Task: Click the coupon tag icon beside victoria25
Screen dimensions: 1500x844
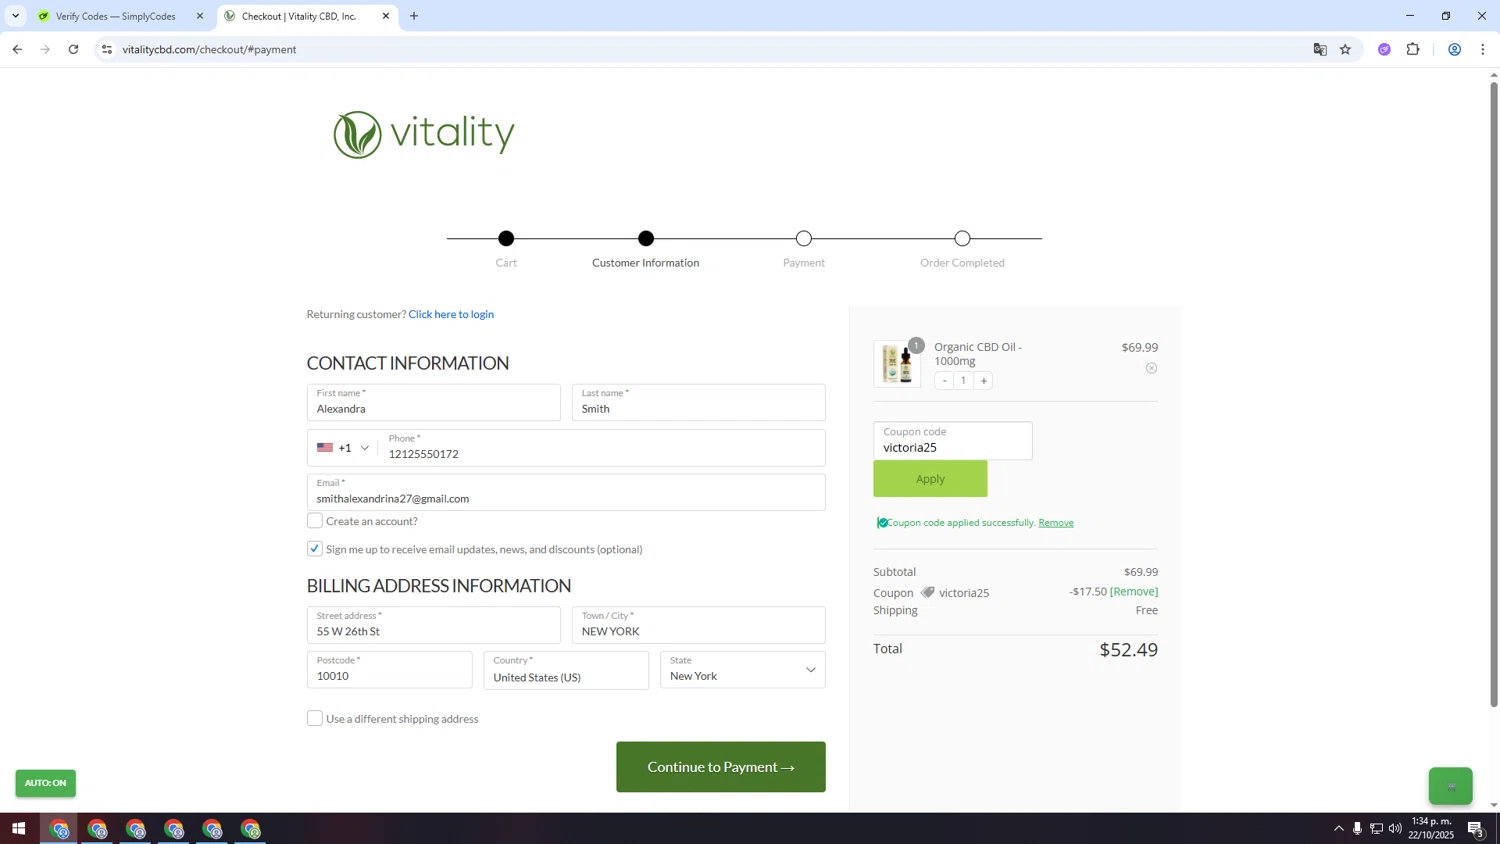Action: 928,592
